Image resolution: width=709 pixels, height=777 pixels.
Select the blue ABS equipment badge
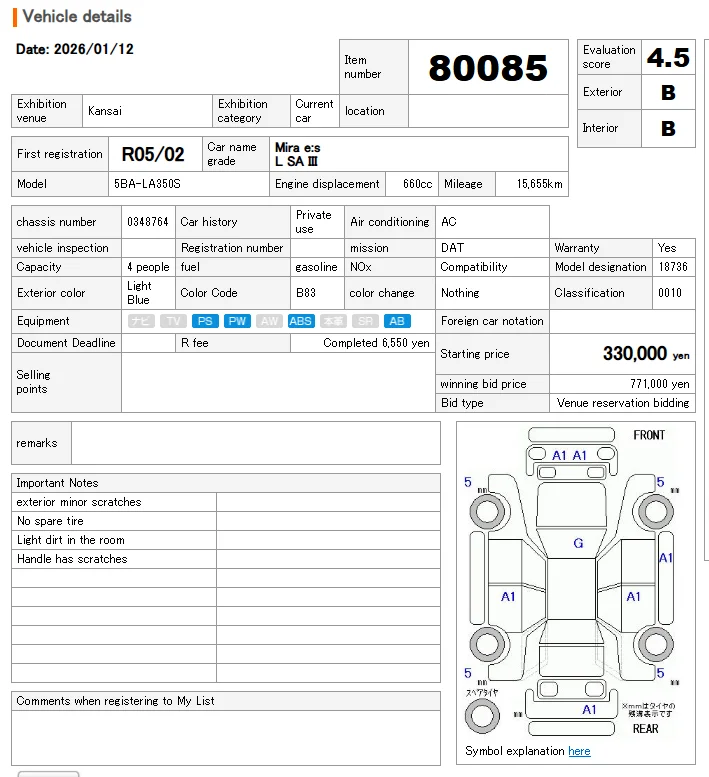click(301, 321)
